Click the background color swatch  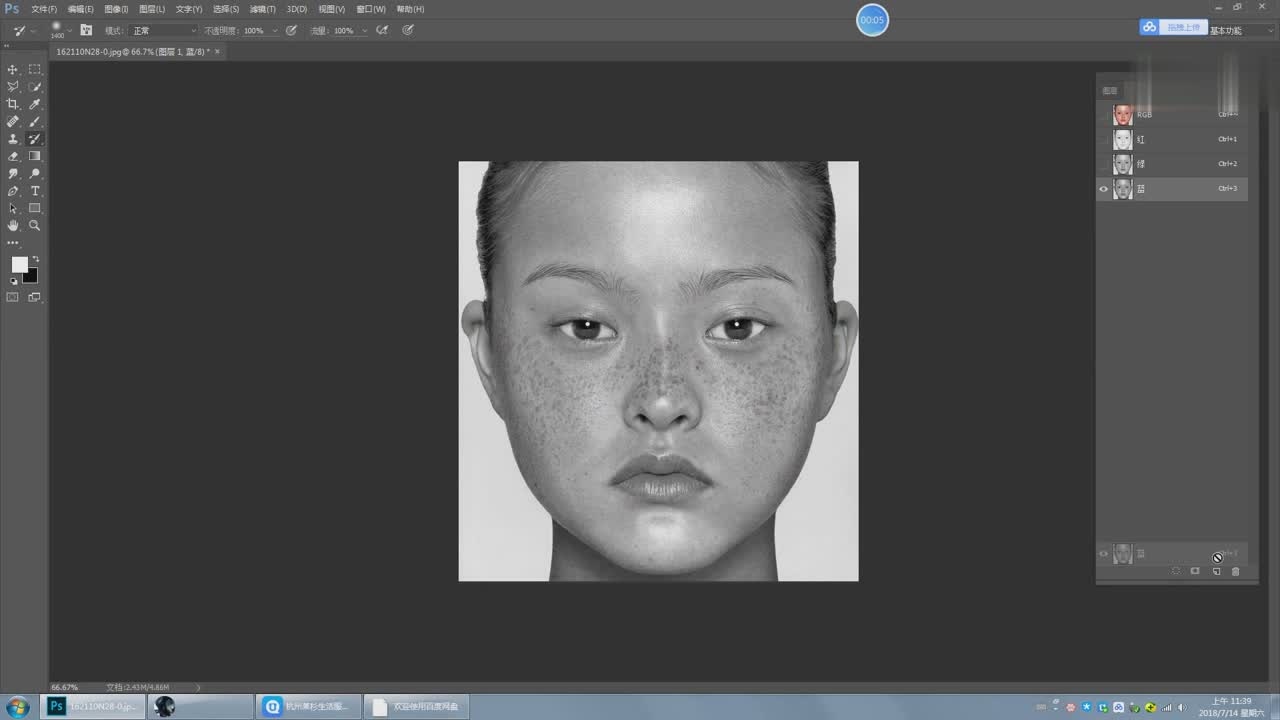pos(31,276)
